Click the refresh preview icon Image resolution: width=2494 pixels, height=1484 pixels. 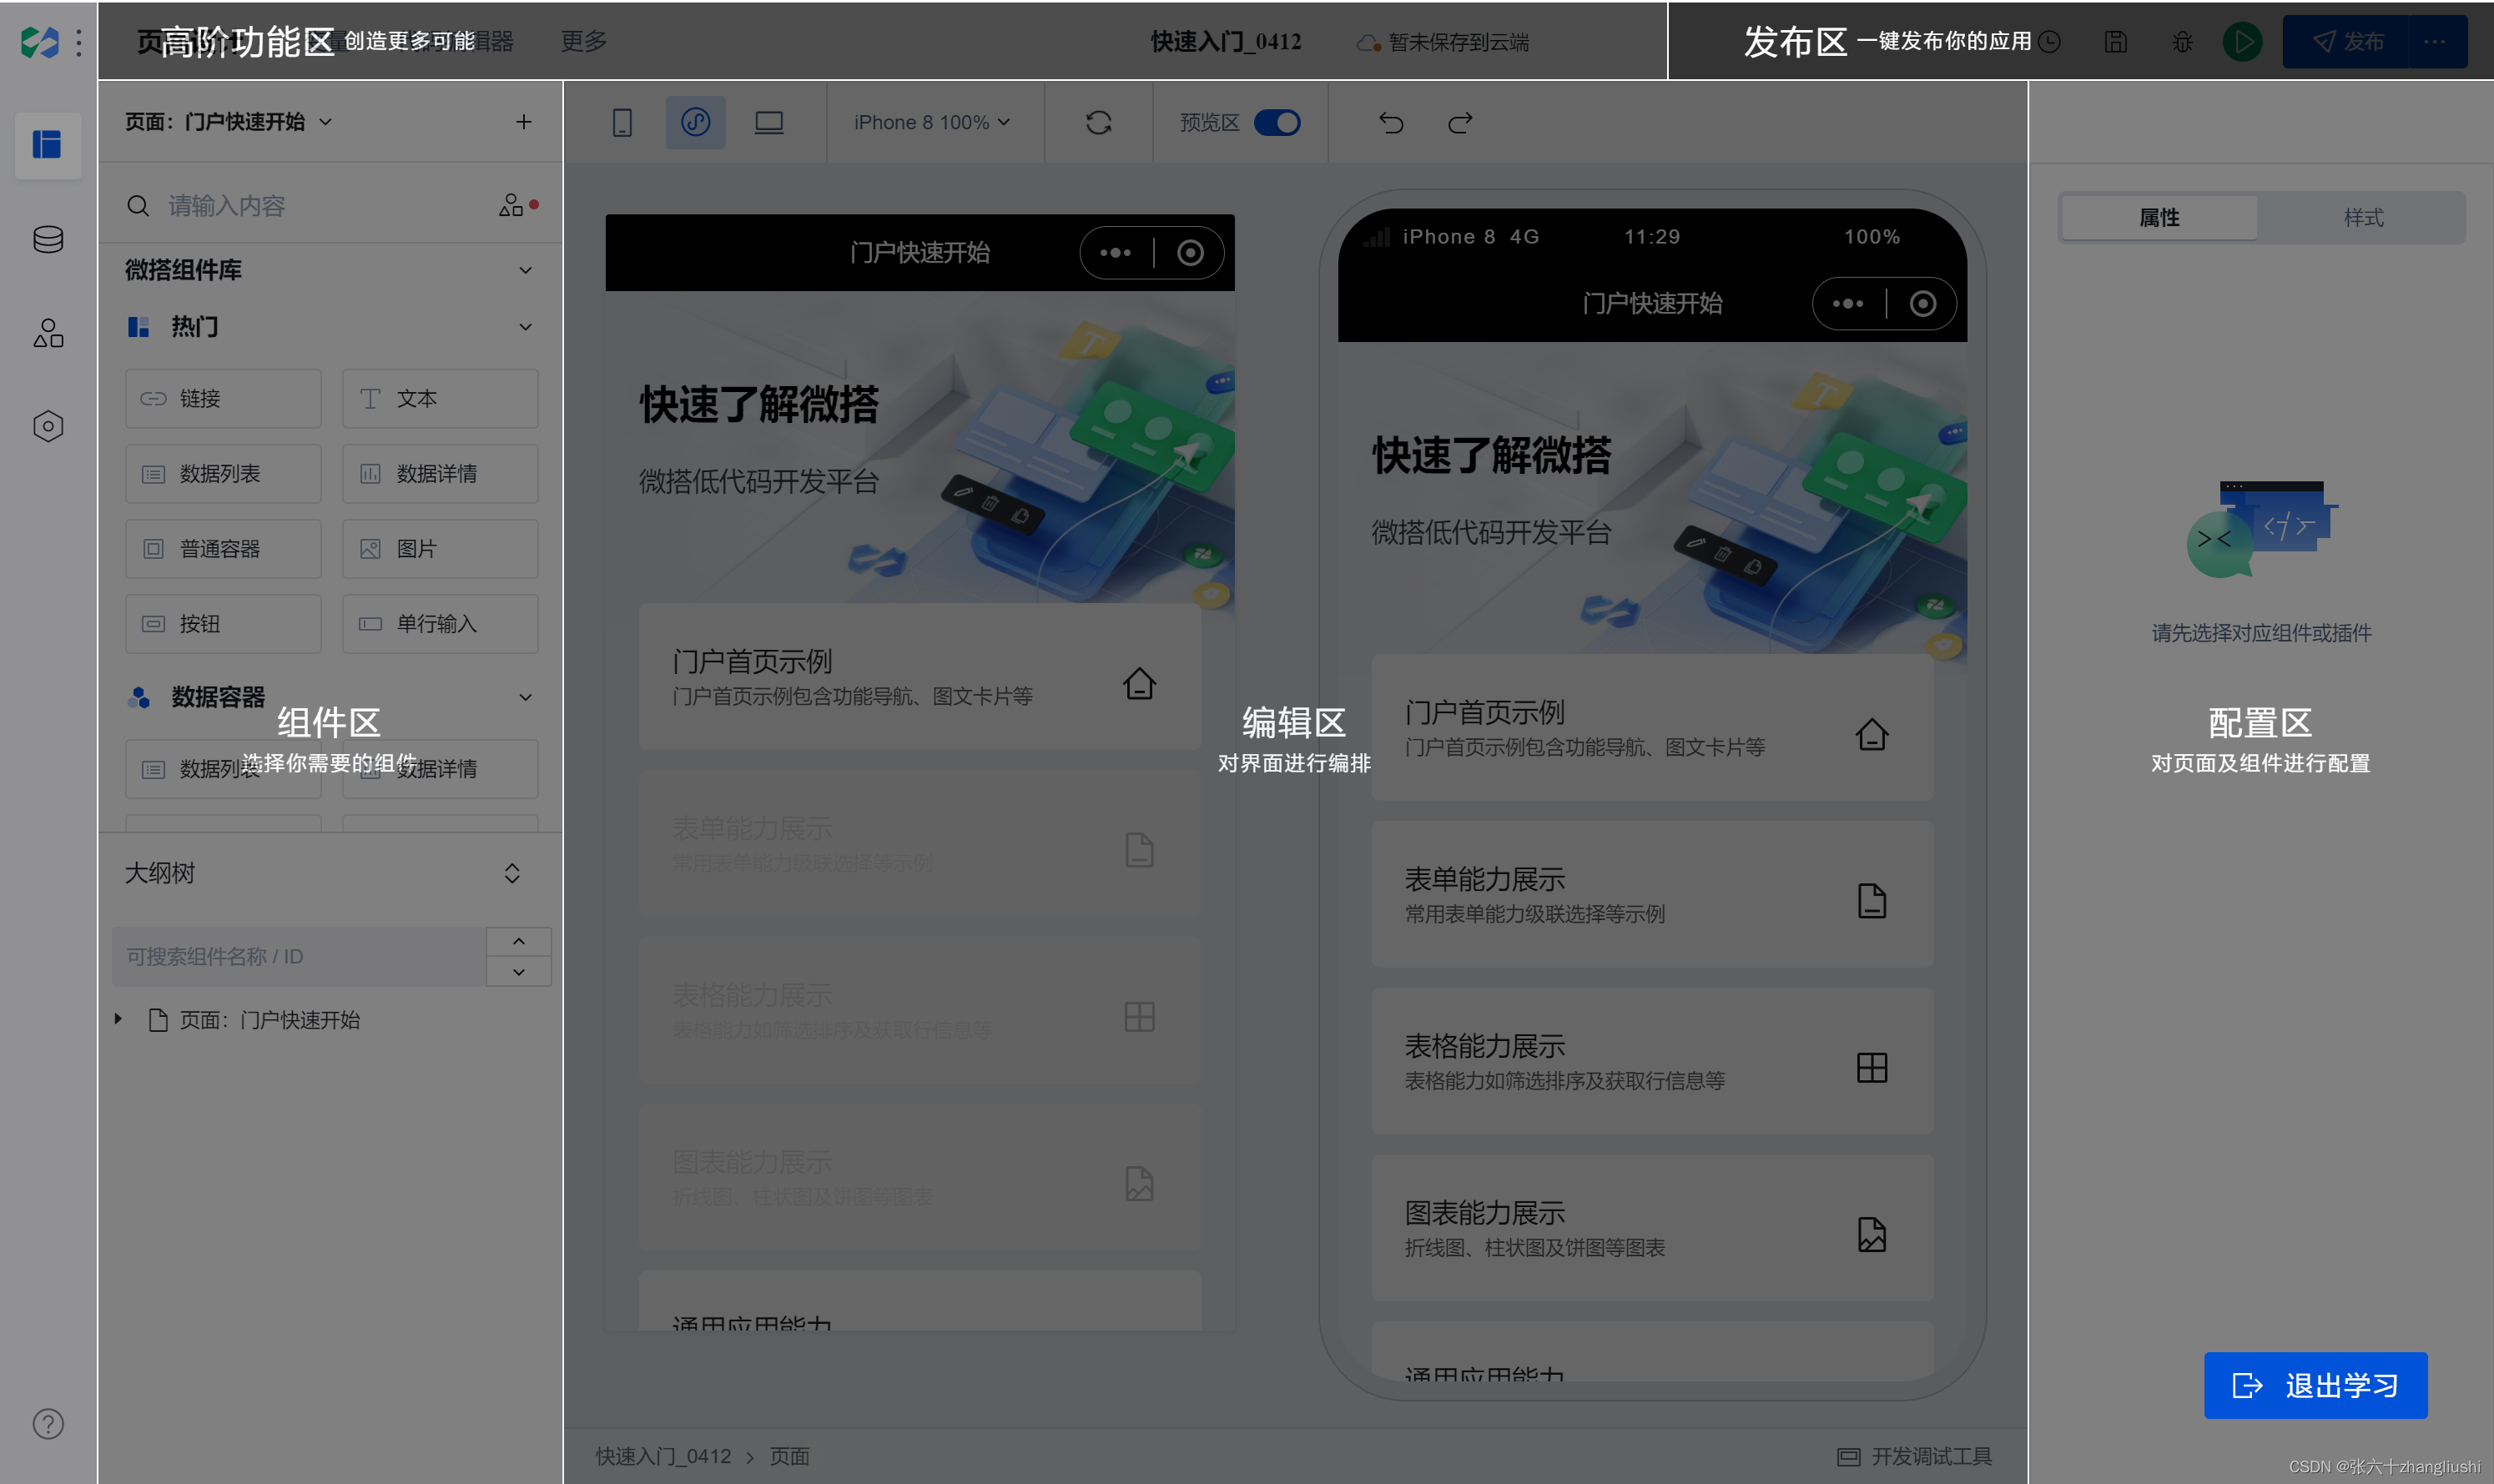1099,123
